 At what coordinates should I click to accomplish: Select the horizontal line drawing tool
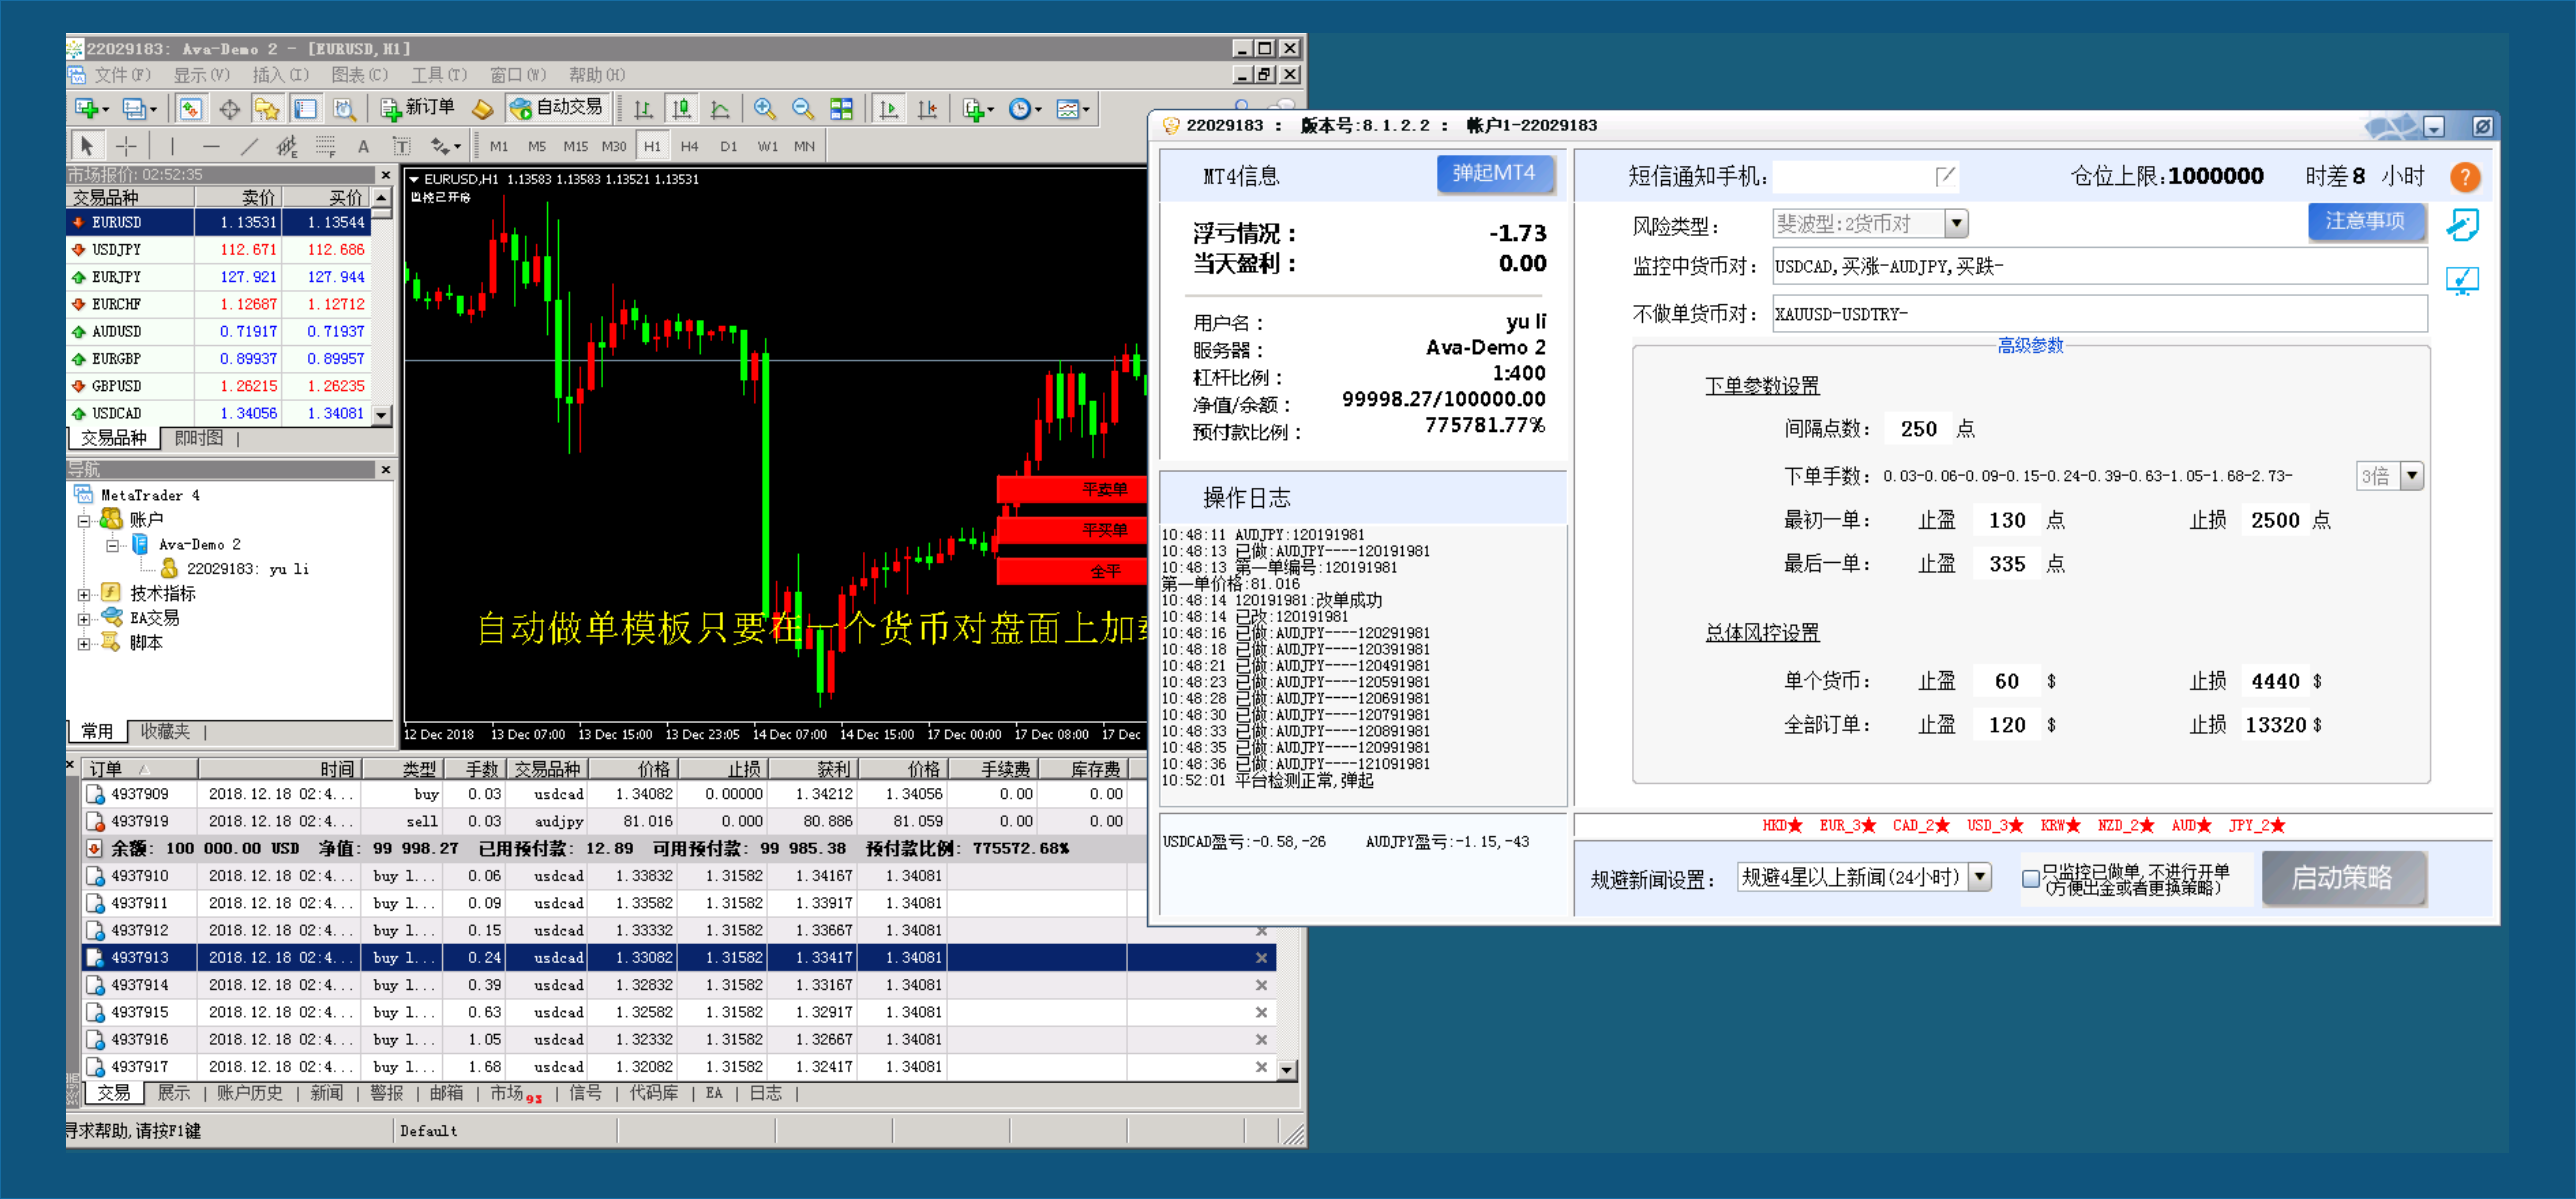(x=210, y=146)
